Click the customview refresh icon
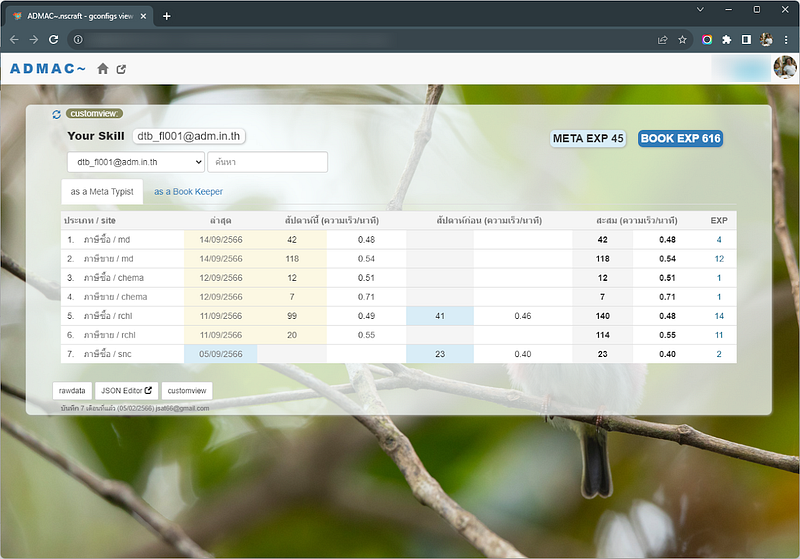Viewport: 800px width, 559px height. (x=57, y=114)
